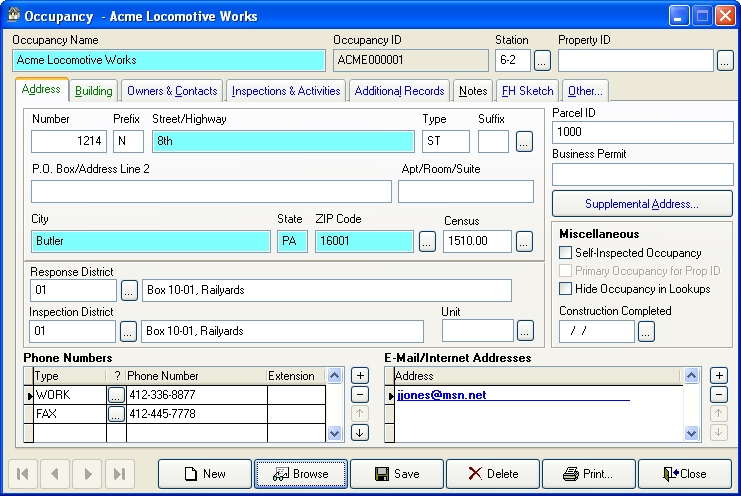The image size is (741, 496).
Task: Save the occupancy record
Action: click(x=397, y=473)
